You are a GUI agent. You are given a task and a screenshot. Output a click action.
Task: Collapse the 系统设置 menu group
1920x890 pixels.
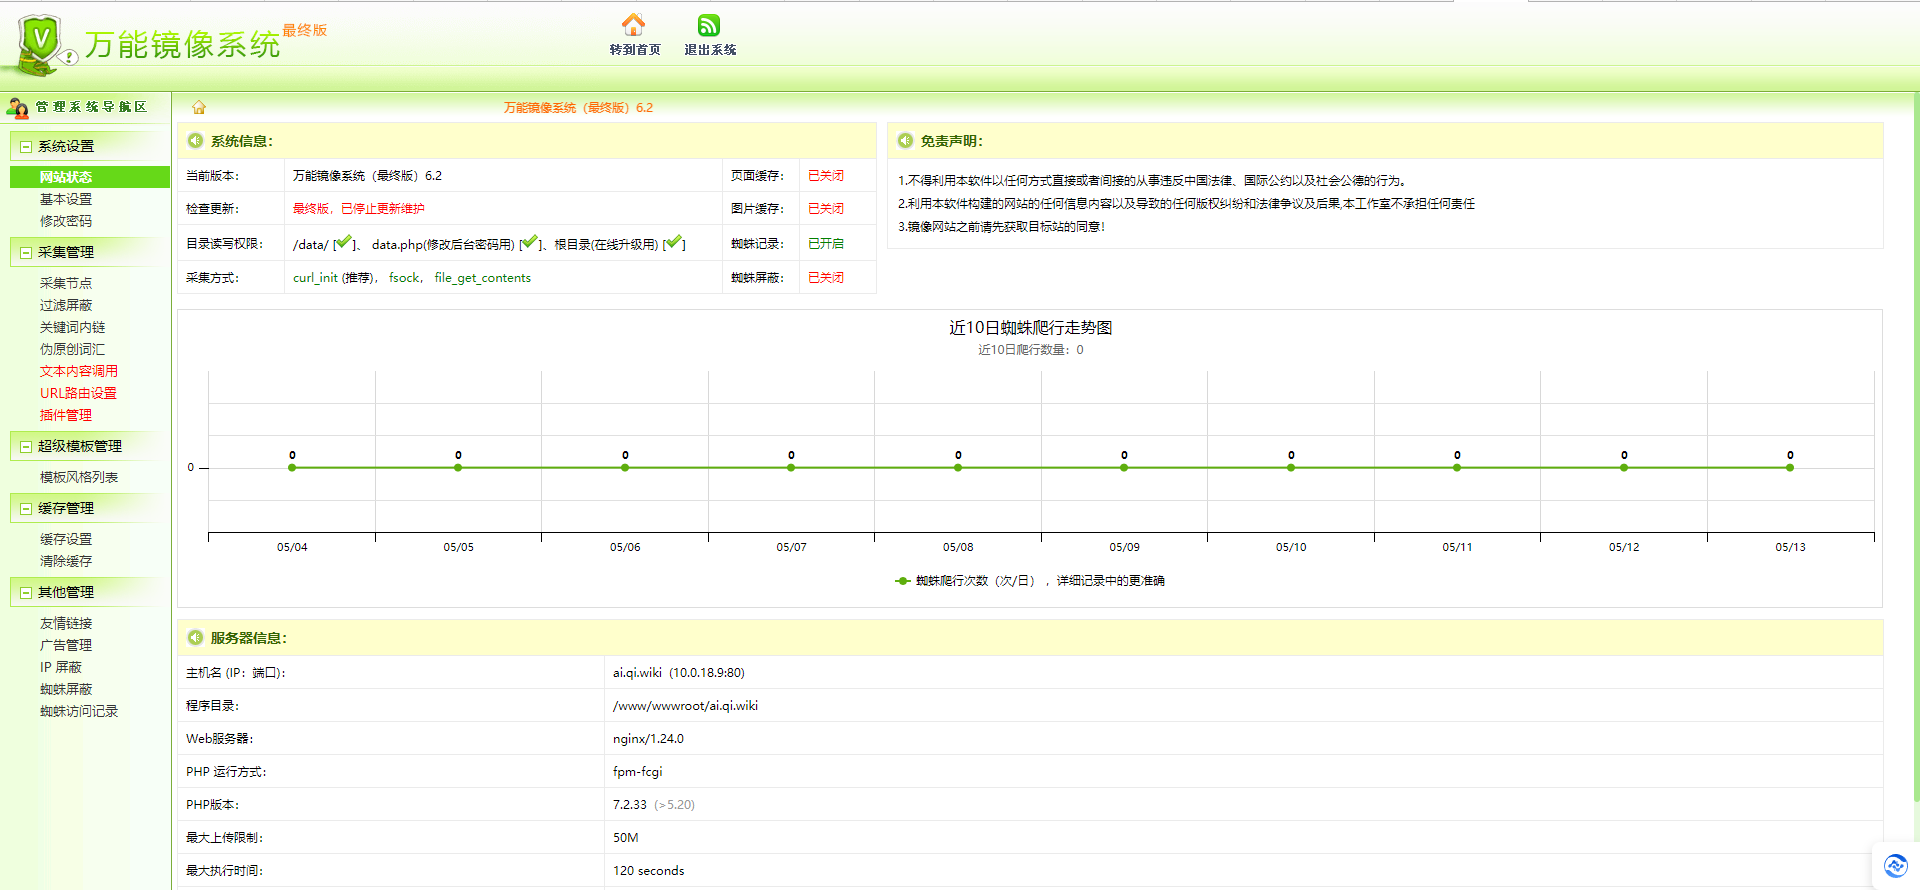pyautogui.click(x=26, y=146)
